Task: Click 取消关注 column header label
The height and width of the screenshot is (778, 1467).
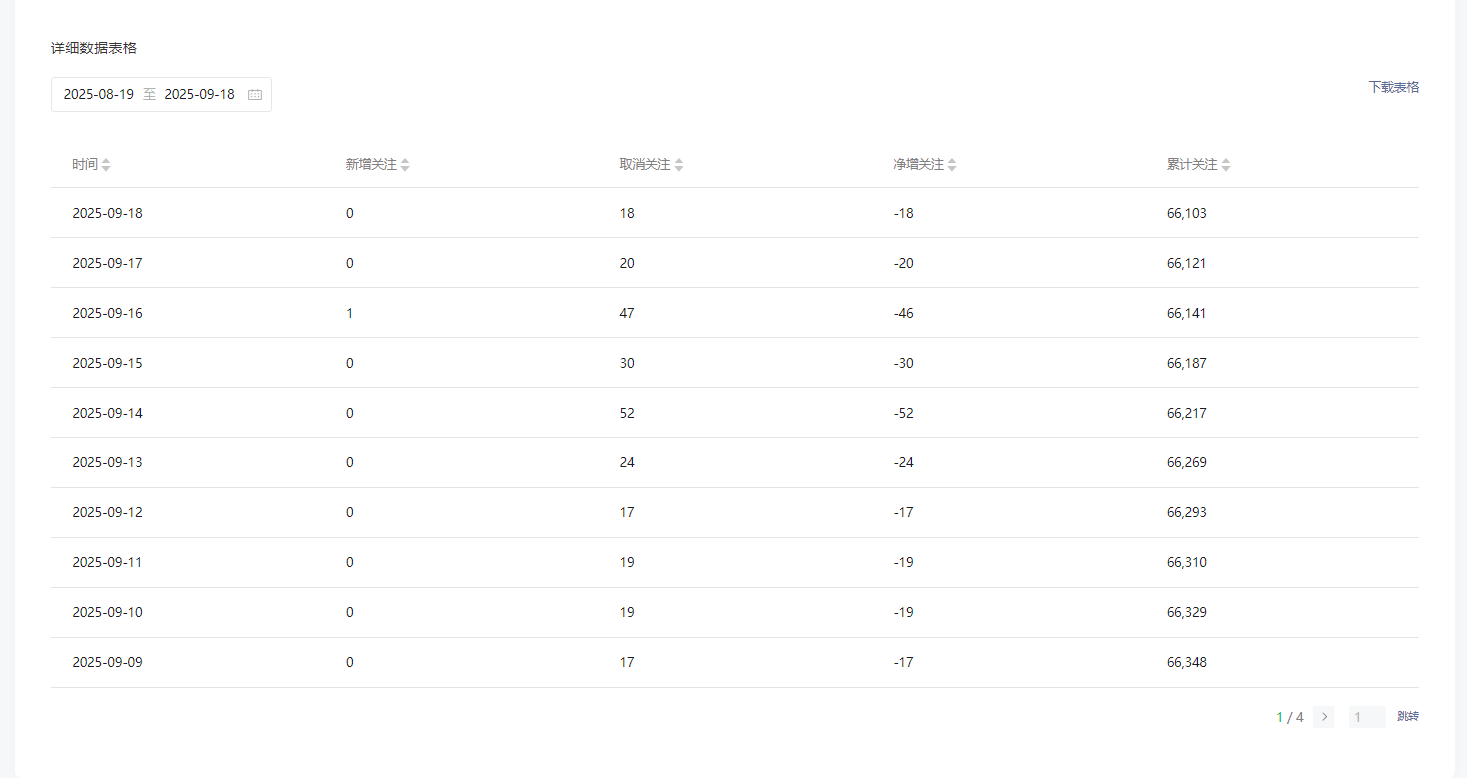Action: 645,165
